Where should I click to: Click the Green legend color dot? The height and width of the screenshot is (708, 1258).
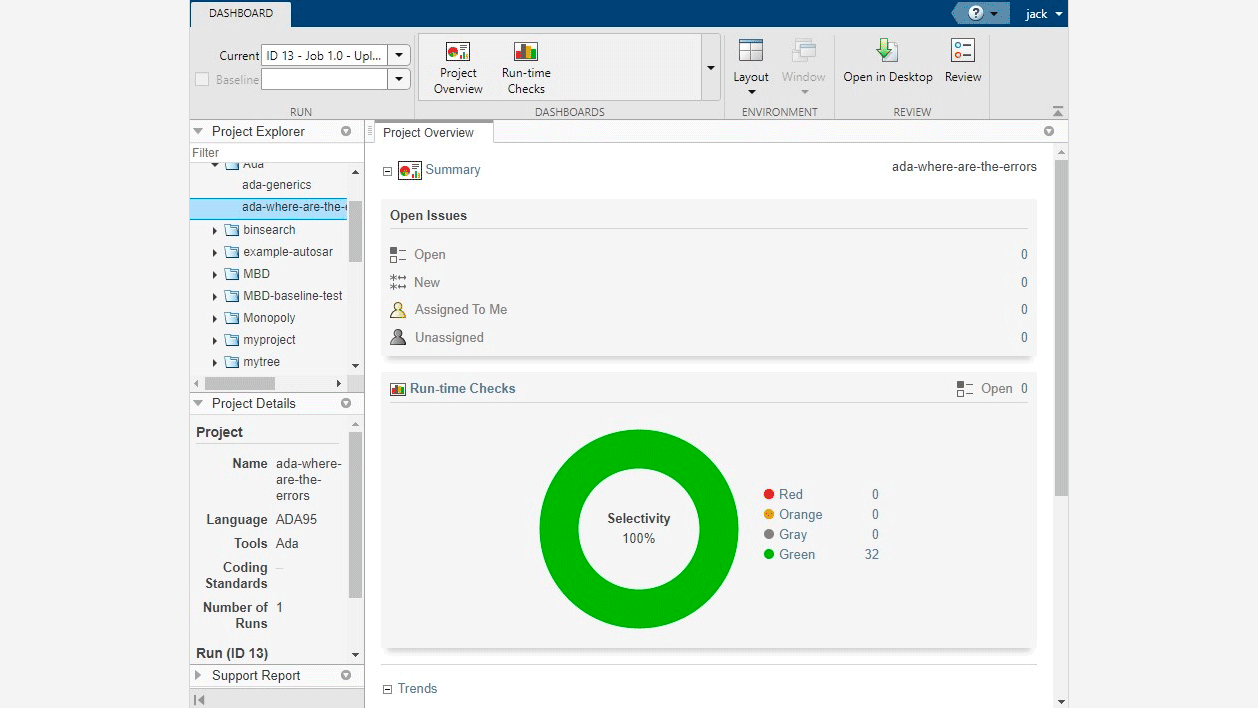(x=769, y=555)
